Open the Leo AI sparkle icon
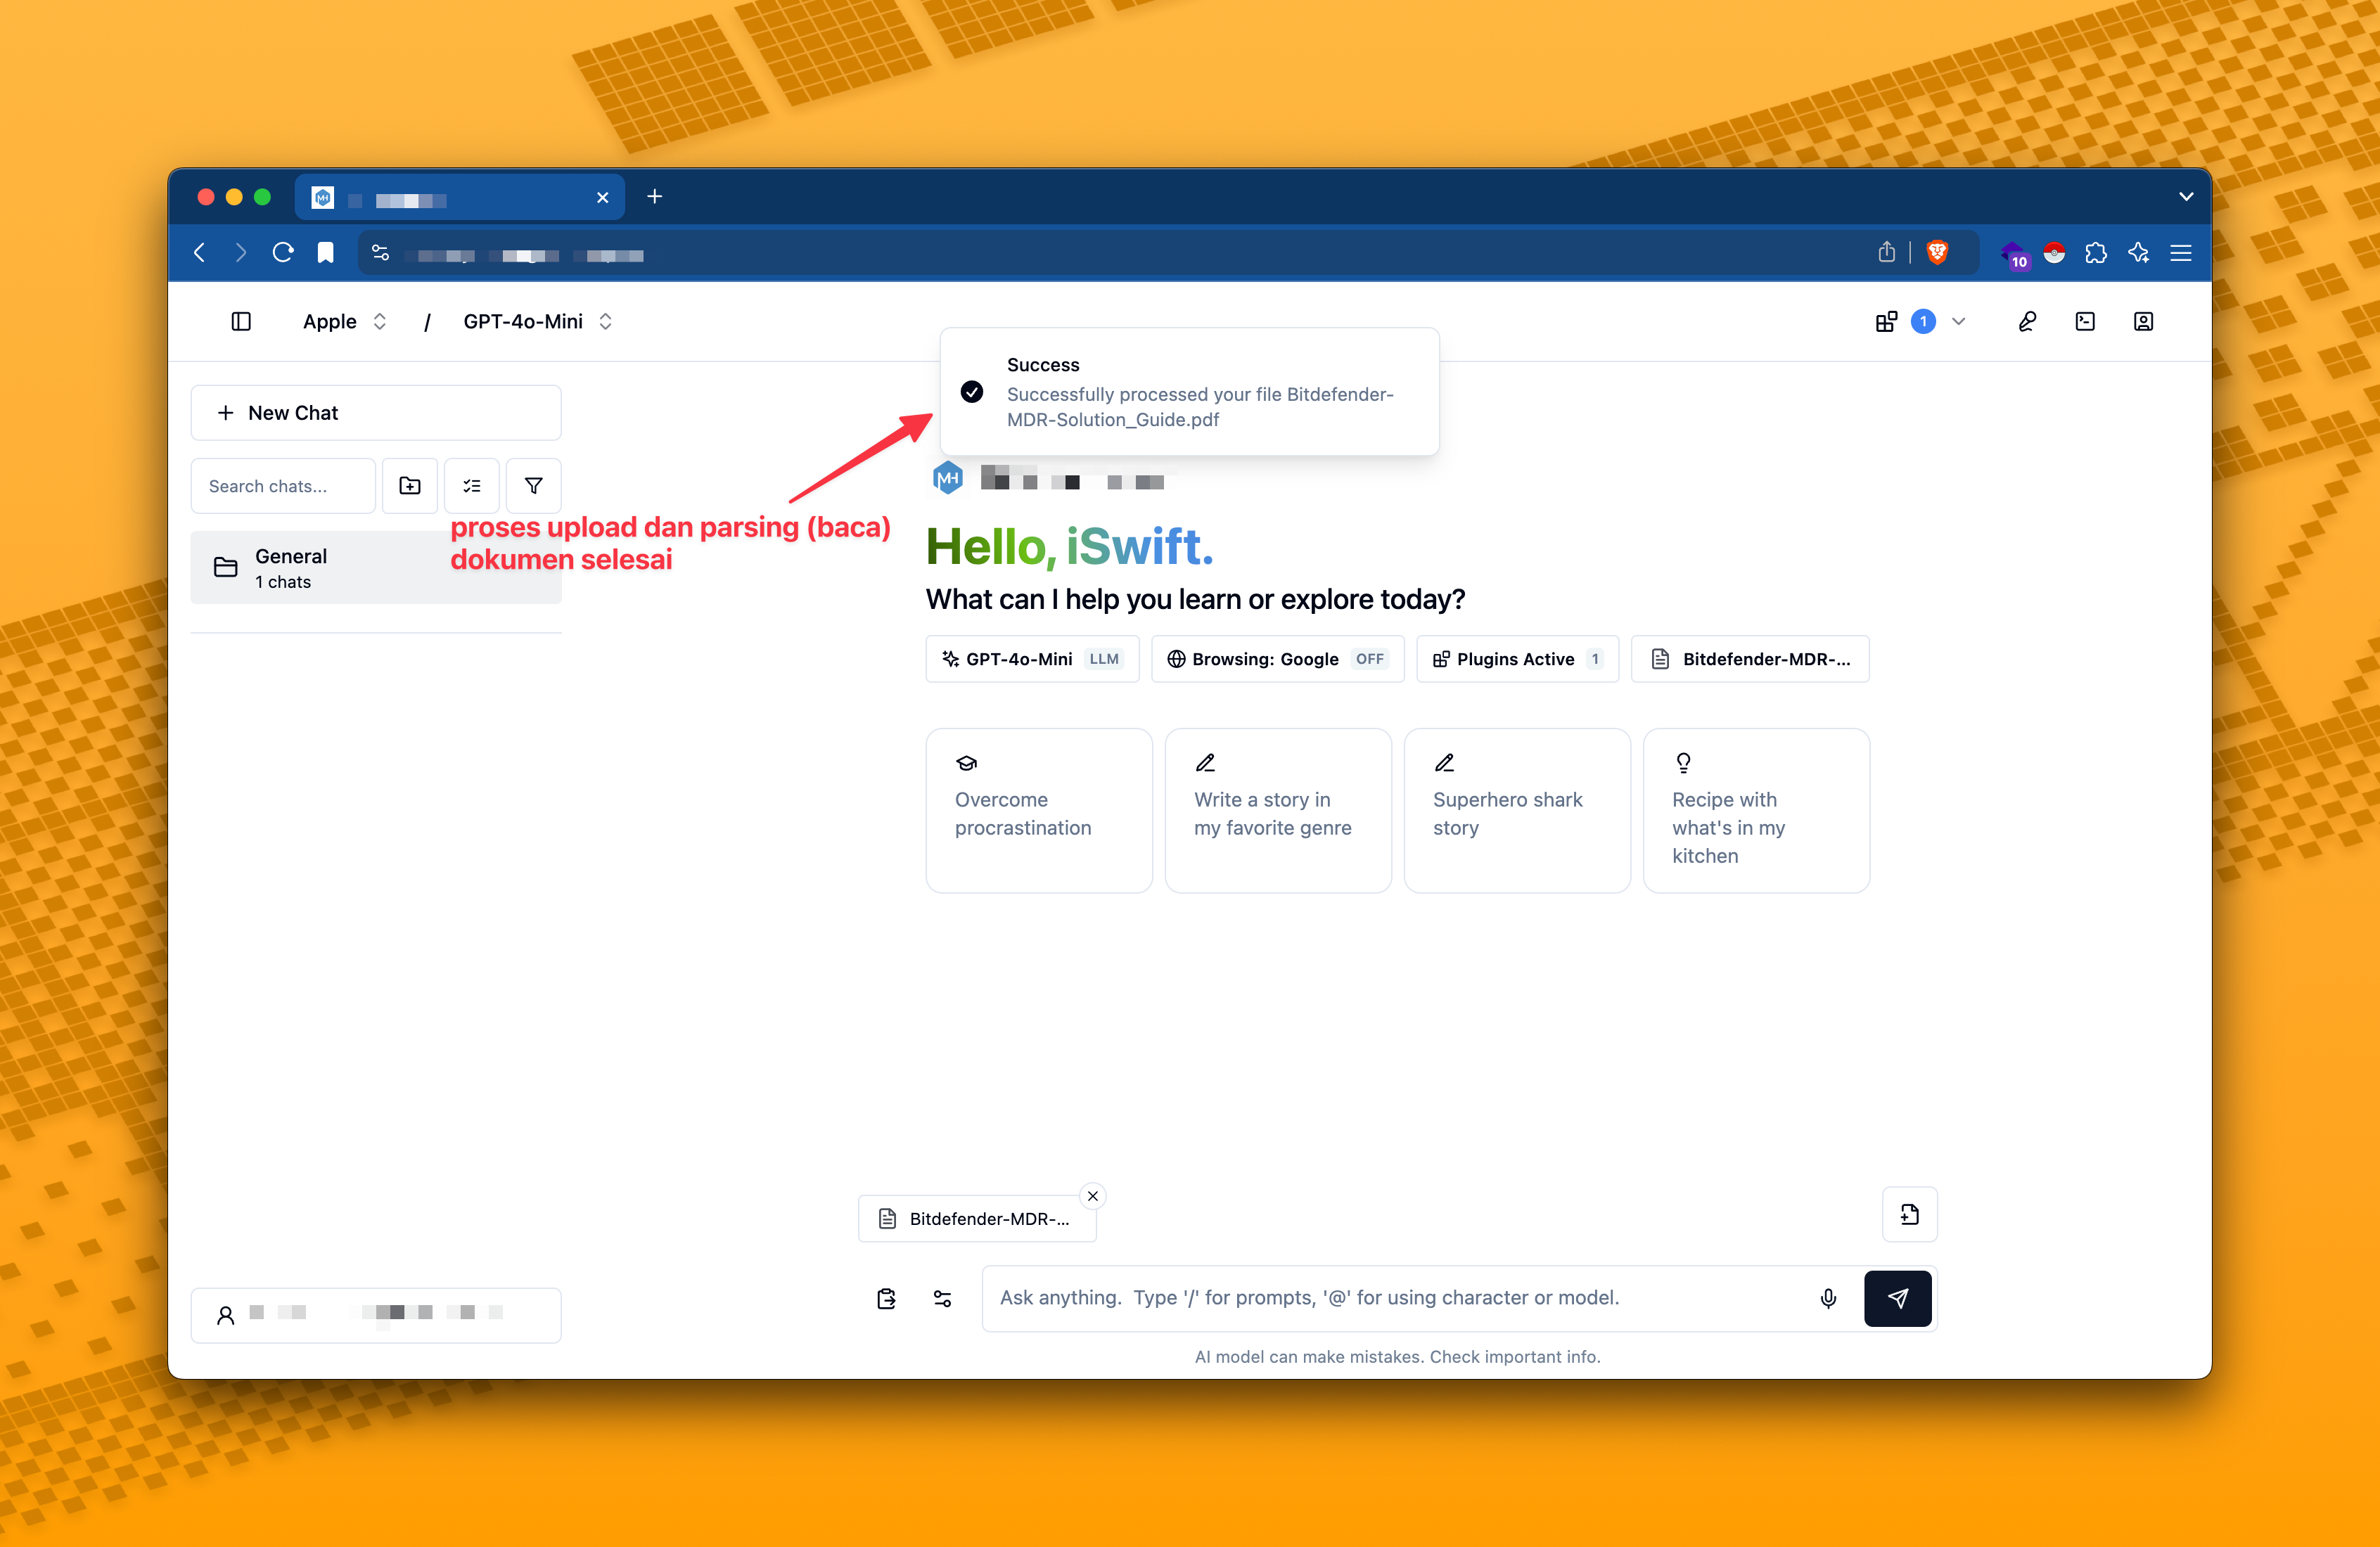Screen dimensions: 2380x1547 click(2138, 253)
